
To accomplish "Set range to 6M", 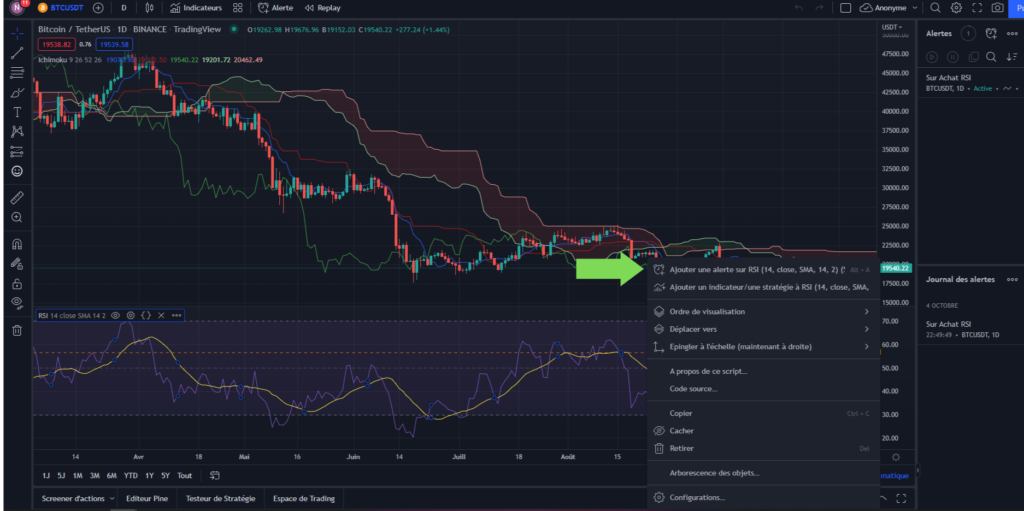I will point(112,476).
